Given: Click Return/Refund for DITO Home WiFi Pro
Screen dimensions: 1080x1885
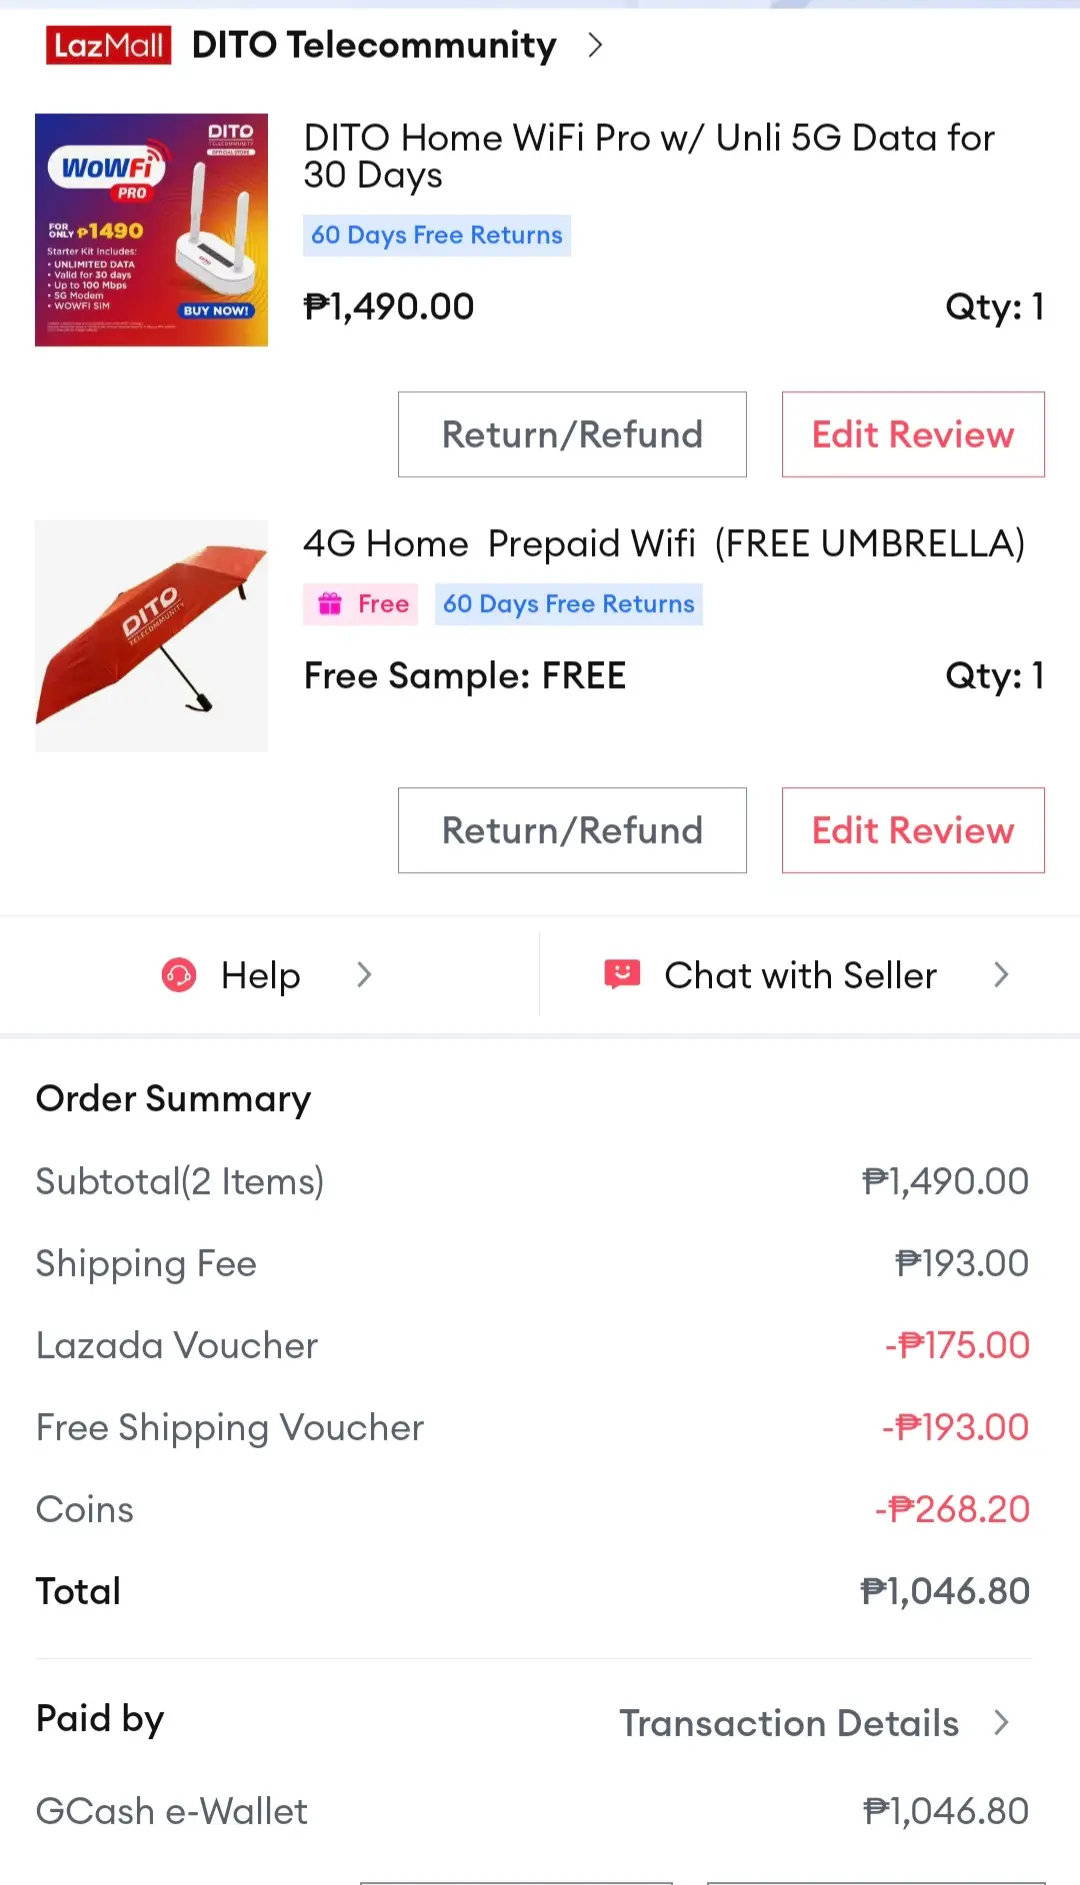Looking at the screenshot, I should coord(572,434).
